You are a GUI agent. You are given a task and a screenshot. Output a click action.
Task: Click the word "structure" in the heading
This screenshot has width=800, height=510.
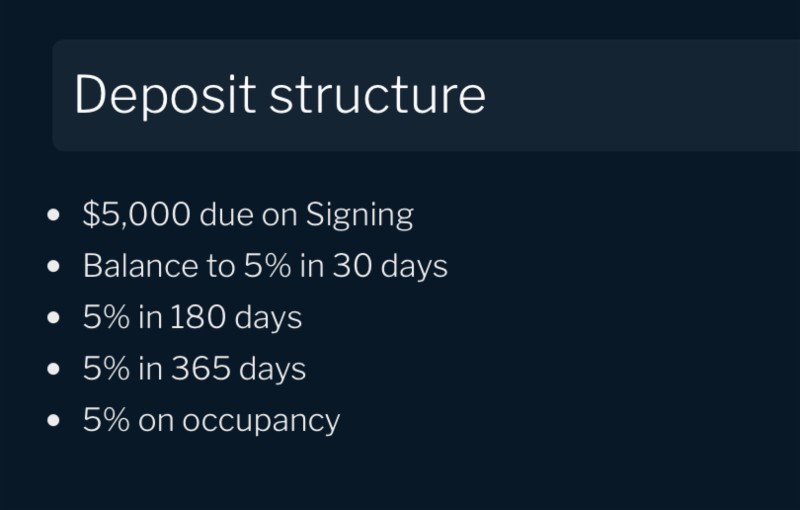(x=378, y=97)
